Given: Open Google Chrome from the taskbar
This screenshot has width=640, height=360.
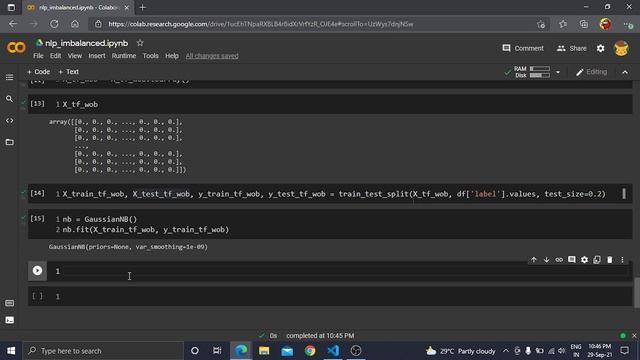Looking at the screenshot, I should (310, 351).
